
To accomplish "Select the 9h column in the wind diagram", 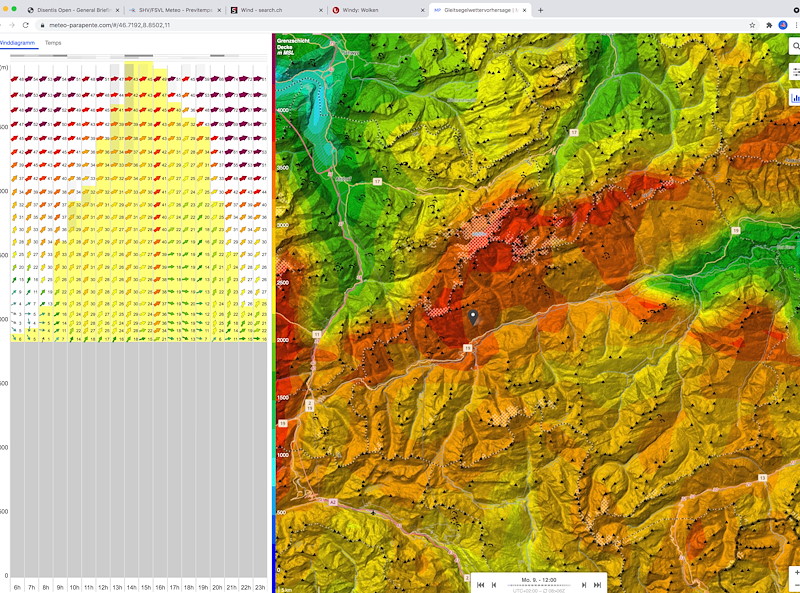I will point(60,587).
